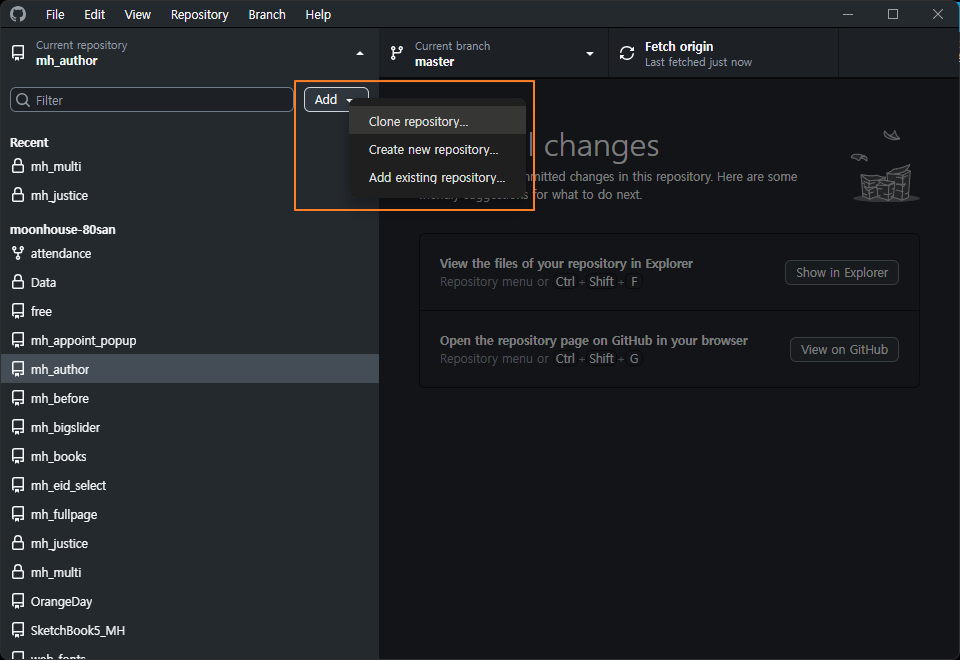The height and width of the screenshot is (660, 960).
Task: Click the Show in Explorer button
Action: click(842, 272)
